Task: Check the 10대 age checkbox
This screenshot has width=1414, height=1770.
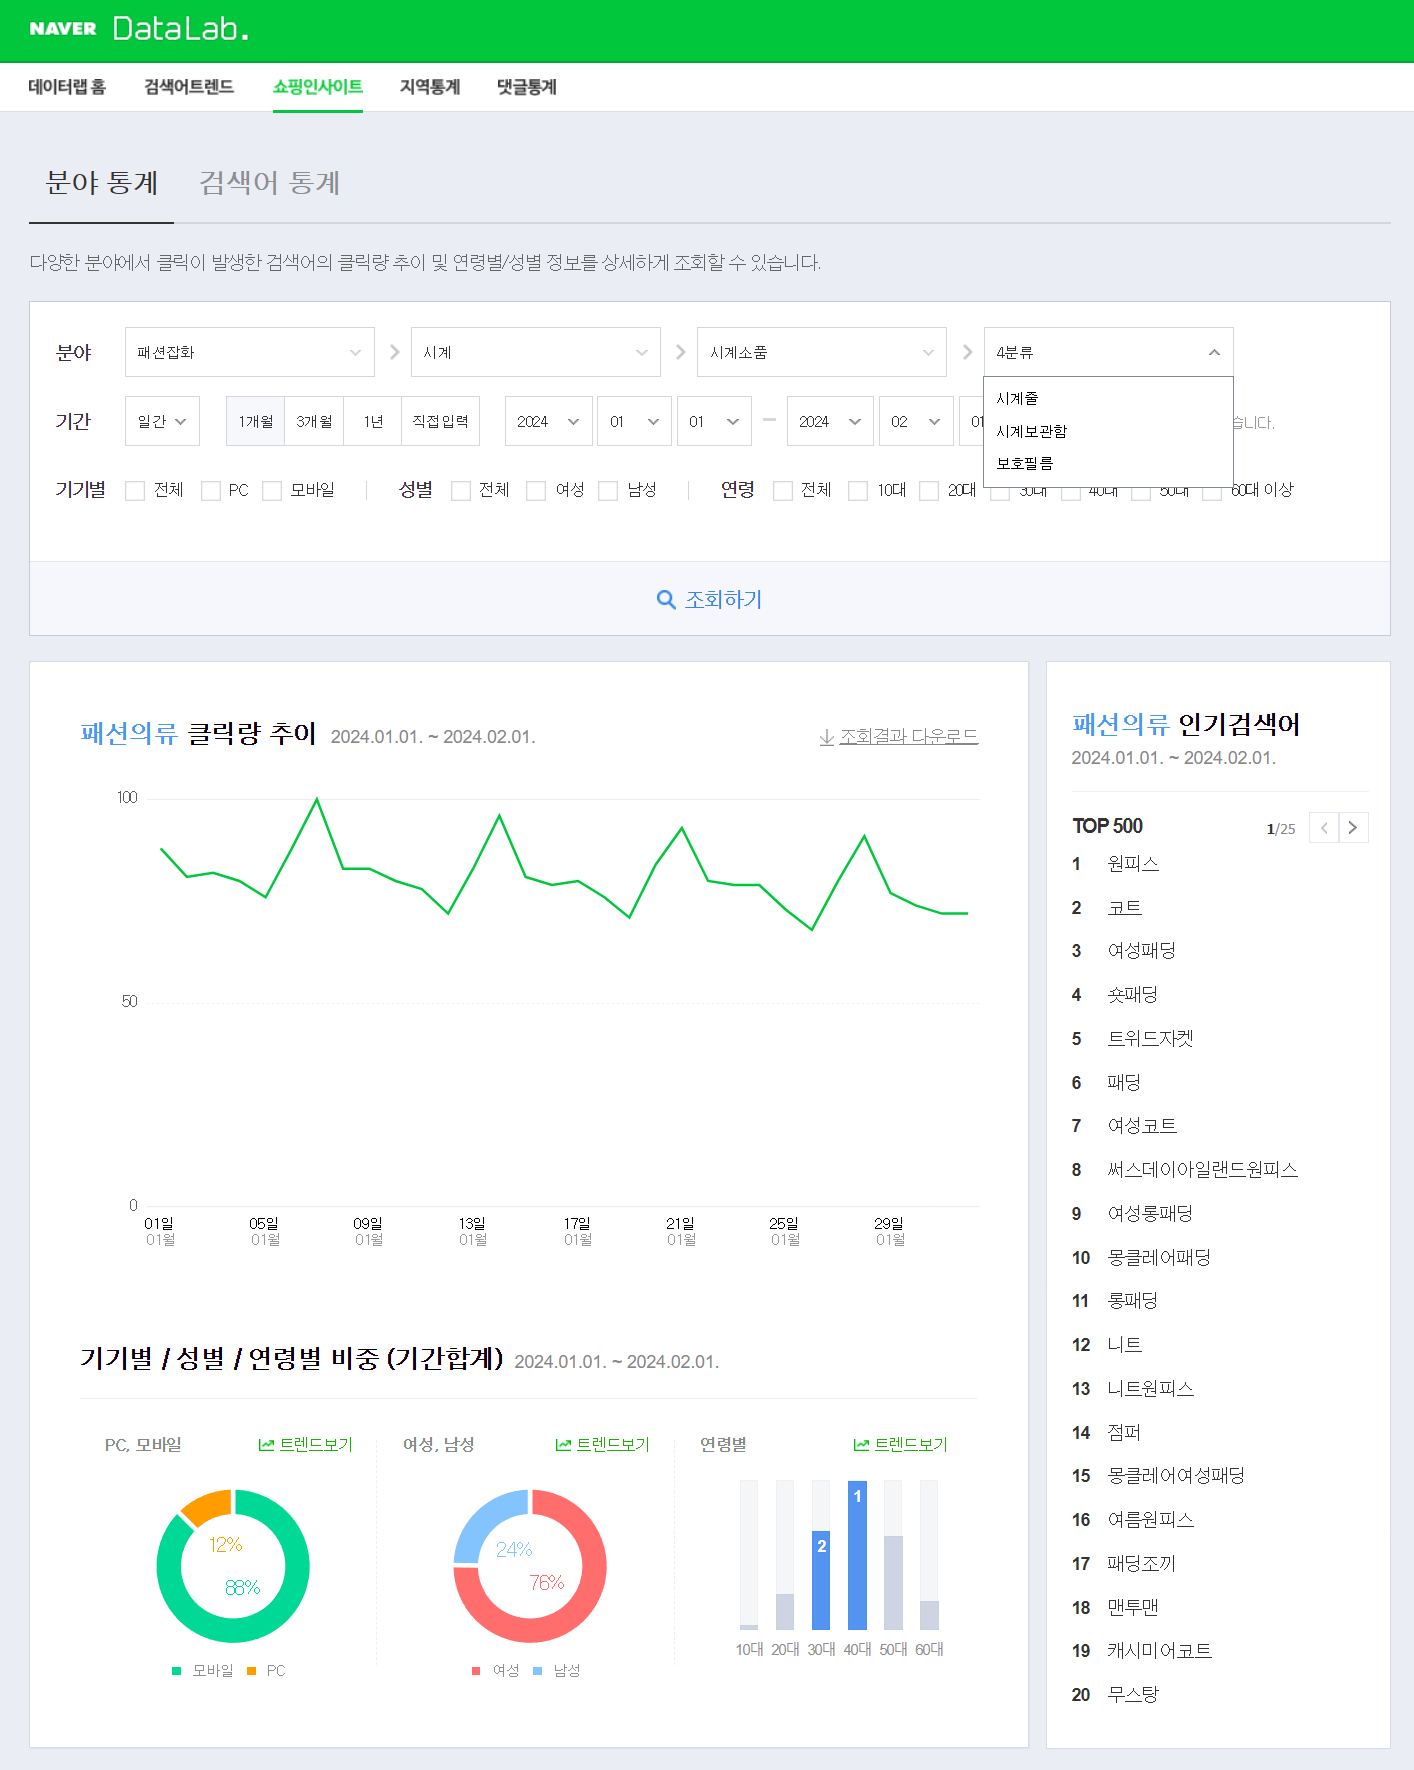Action: (x=858, y=490)
